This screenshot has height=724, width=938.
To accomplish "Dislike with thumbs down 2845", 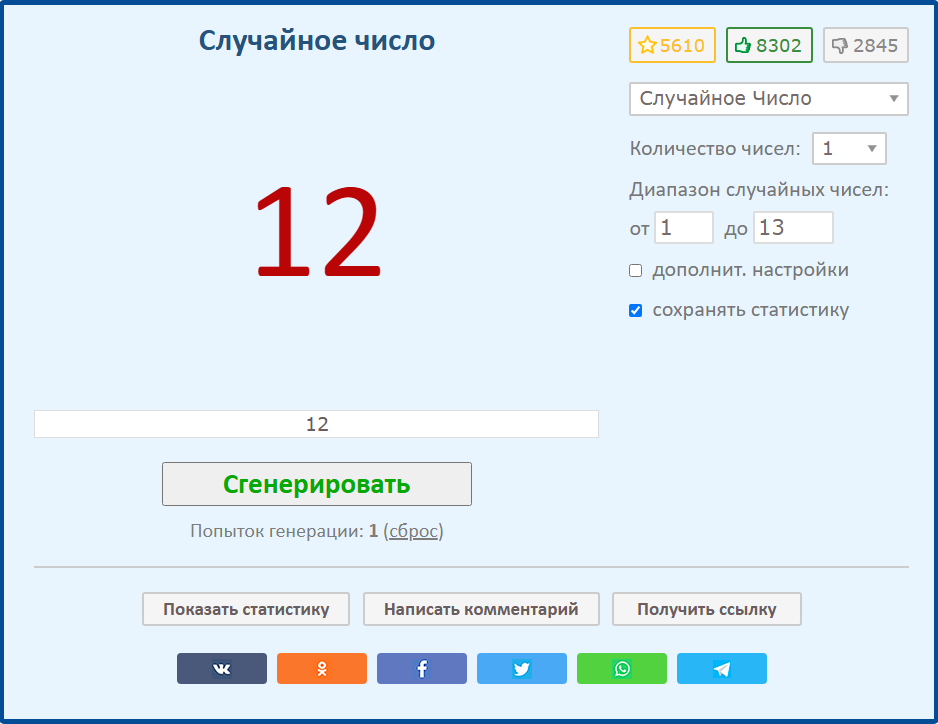I will (866, 45).
